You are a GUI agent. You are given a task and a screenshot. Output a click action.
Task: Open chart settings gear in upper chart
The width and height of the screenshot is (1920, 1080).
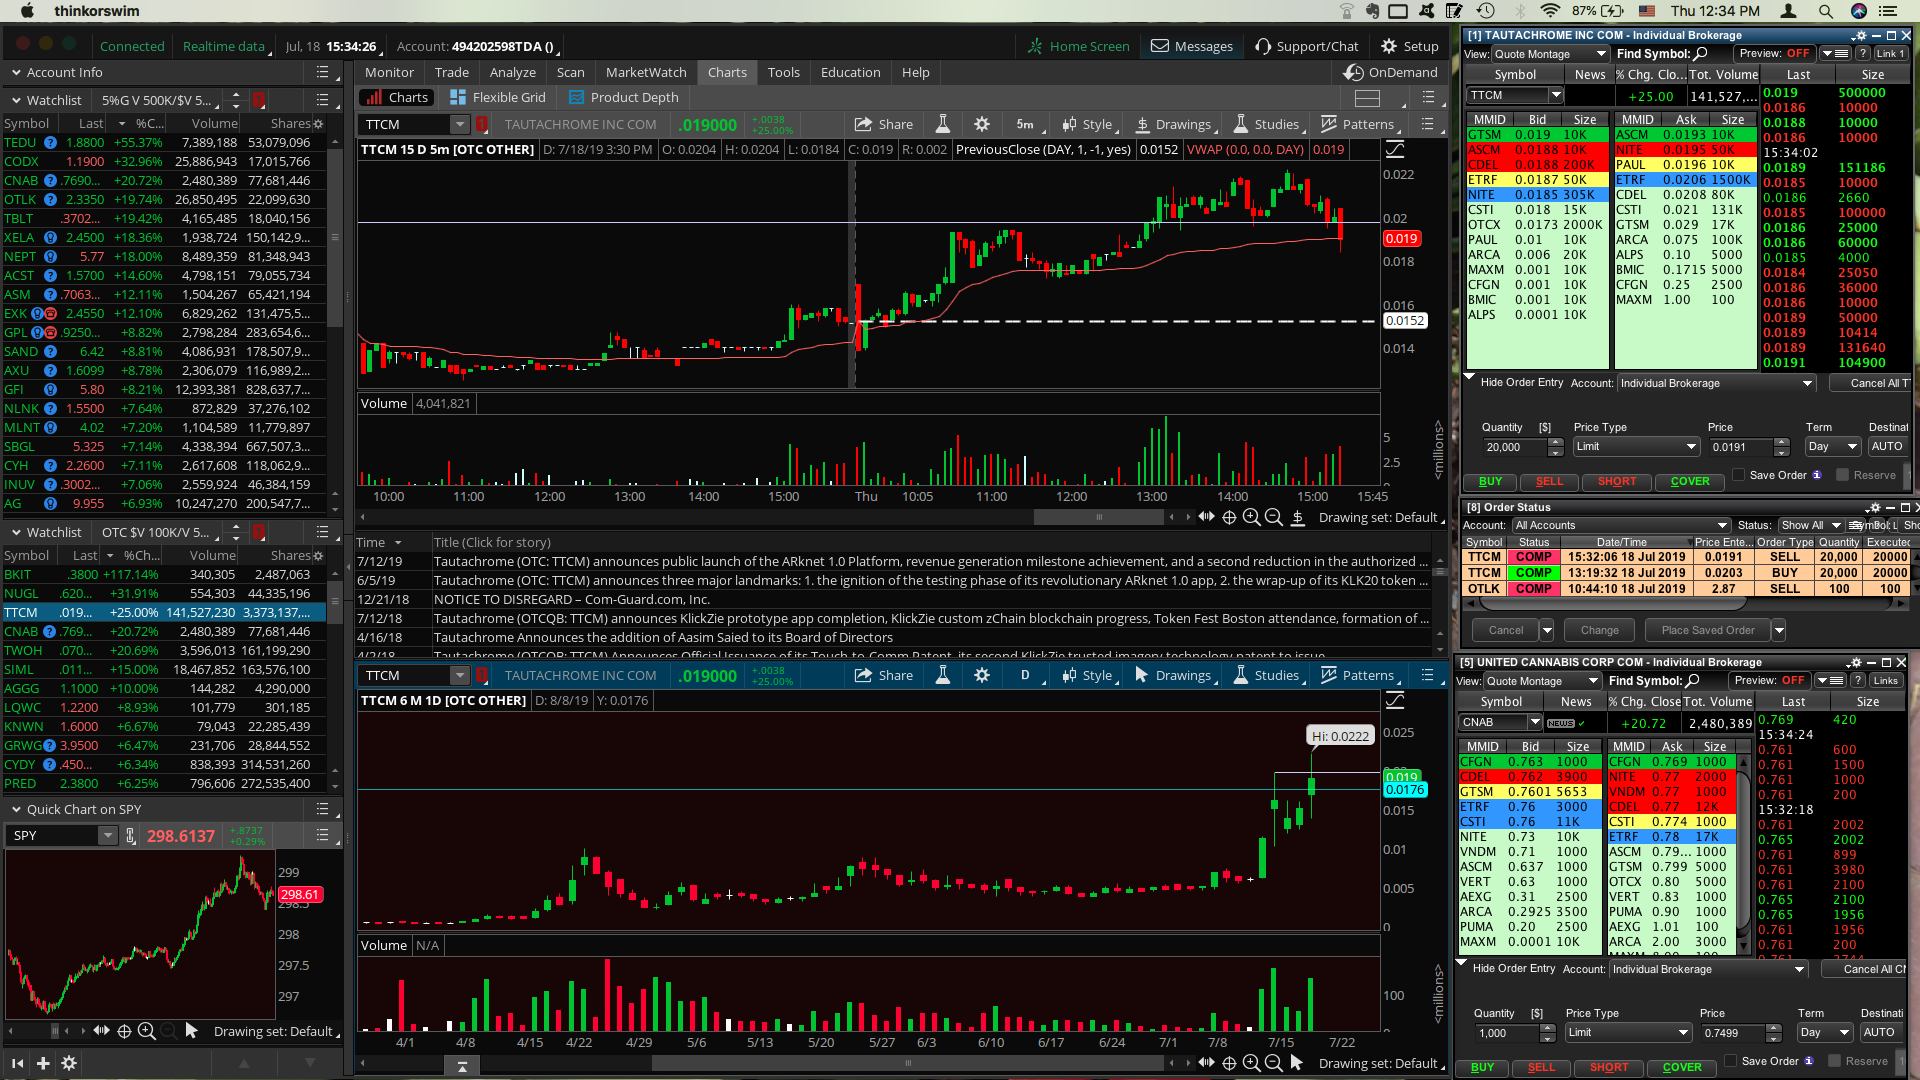[x=982, y=124]
